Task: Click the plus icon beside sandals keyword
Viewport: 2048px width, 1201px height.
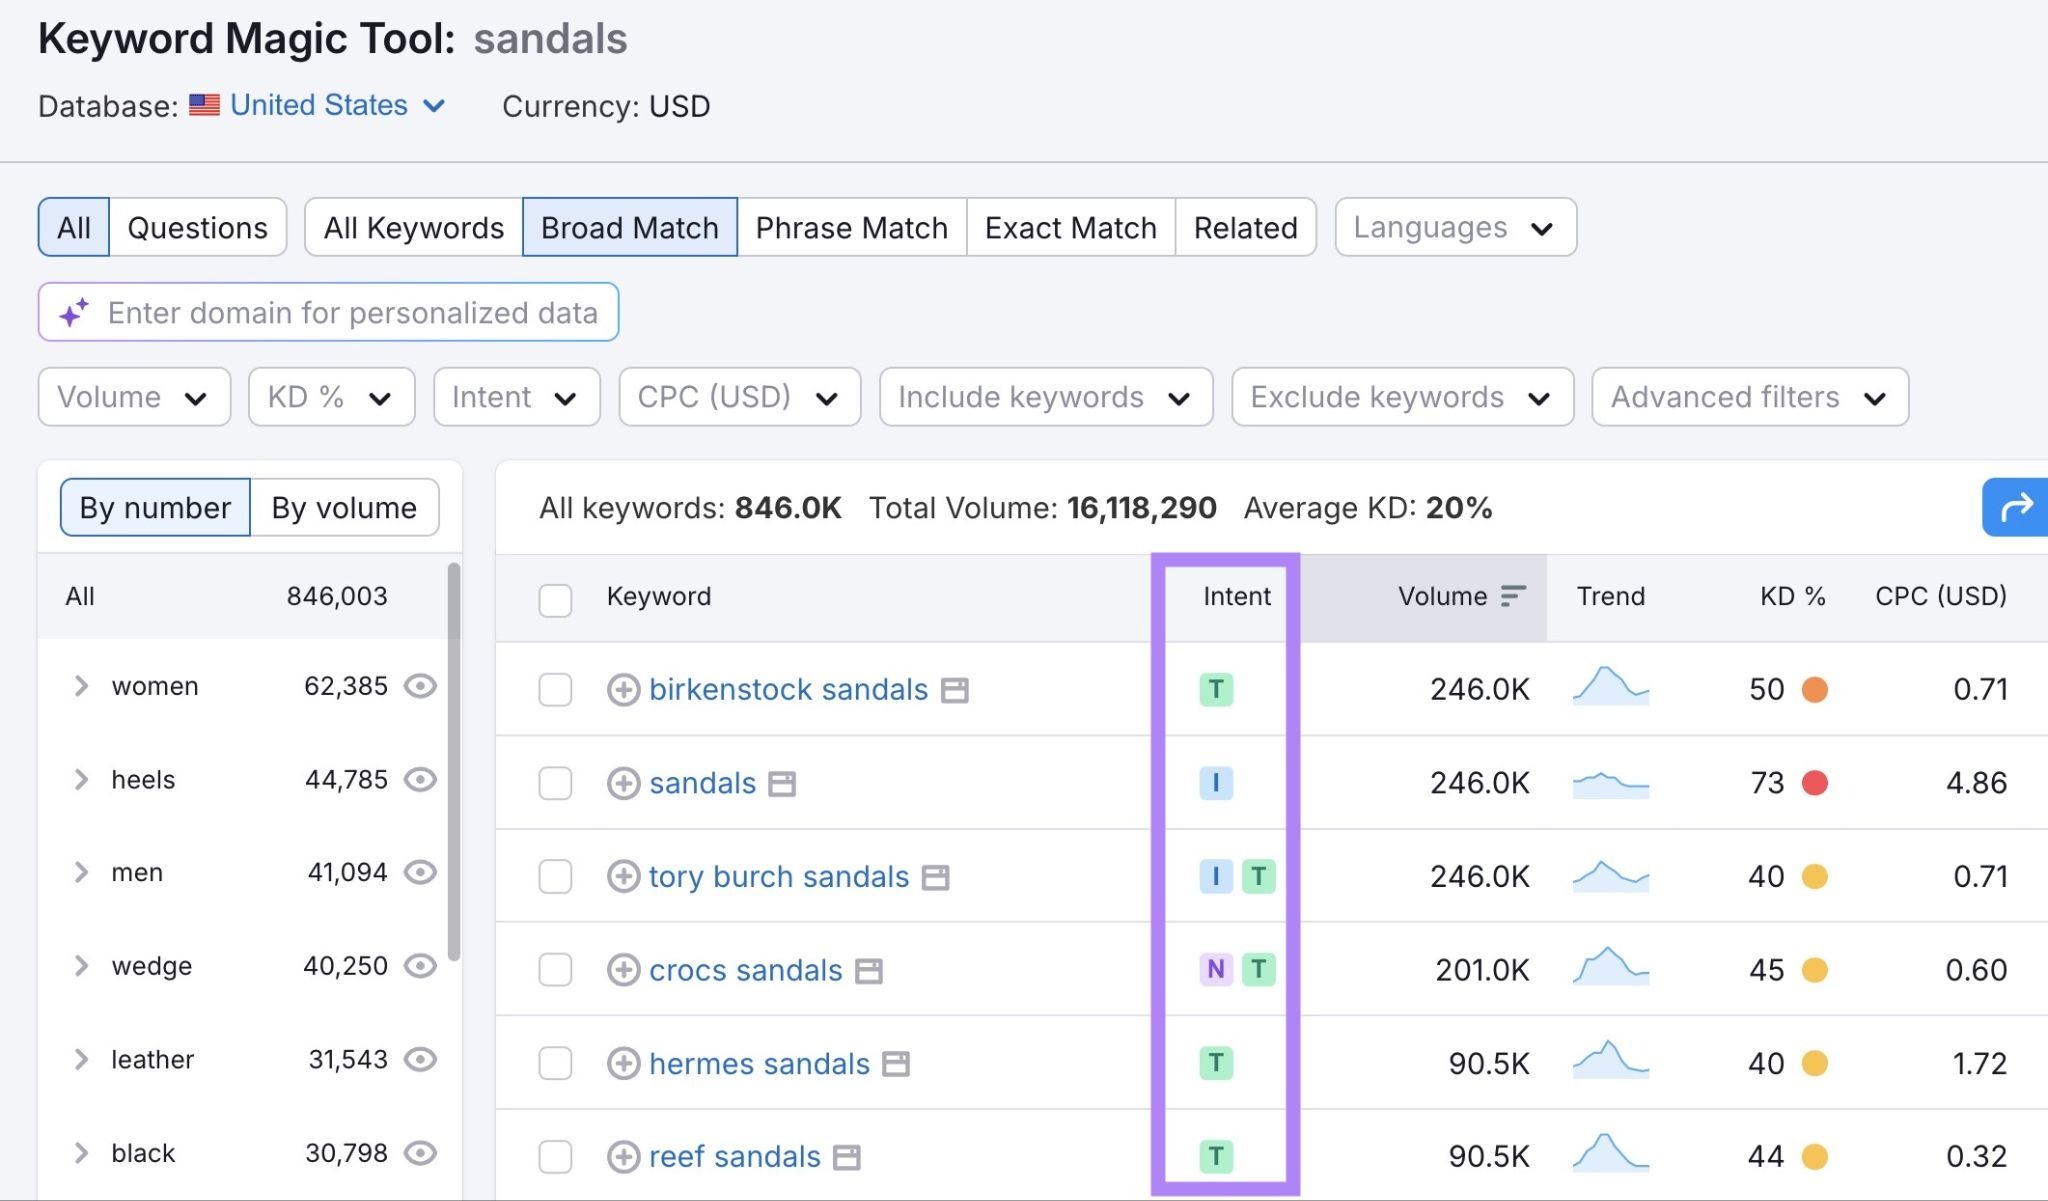Action: pyautogui.click(x=623, y=783)
